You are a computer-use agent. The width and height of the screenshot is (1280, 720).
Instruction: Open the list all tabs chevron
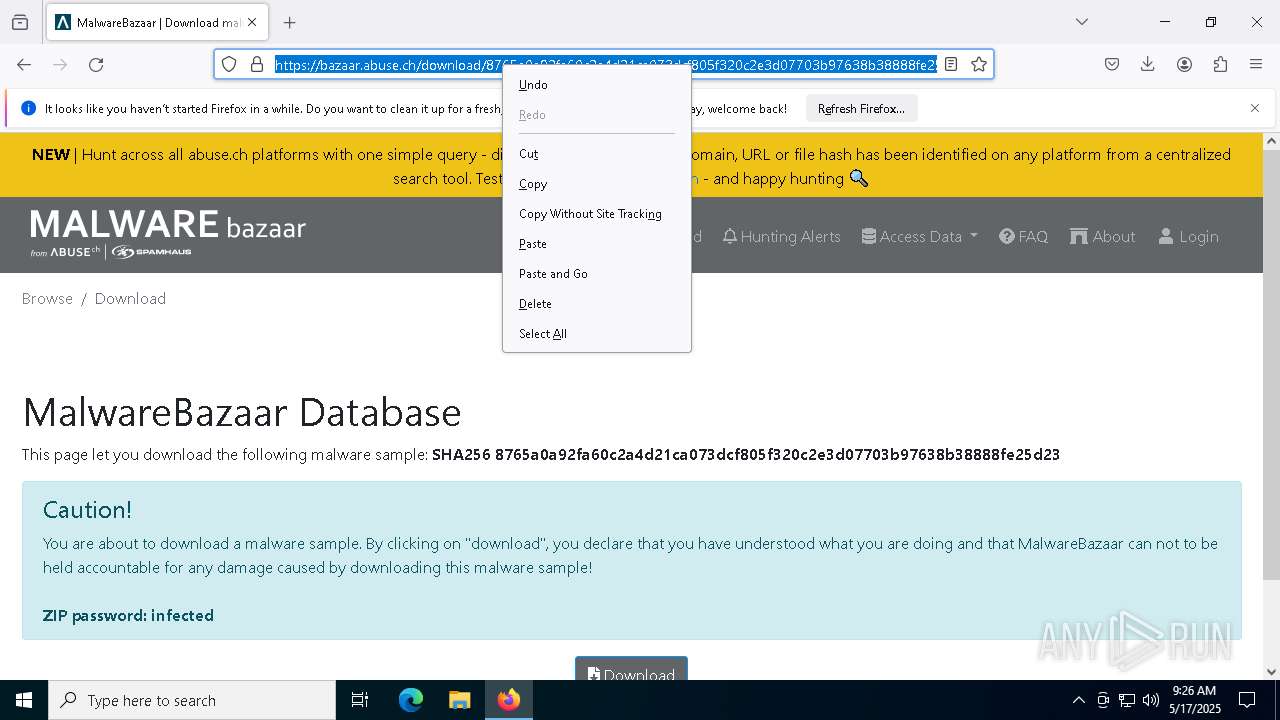(1081, 22)
